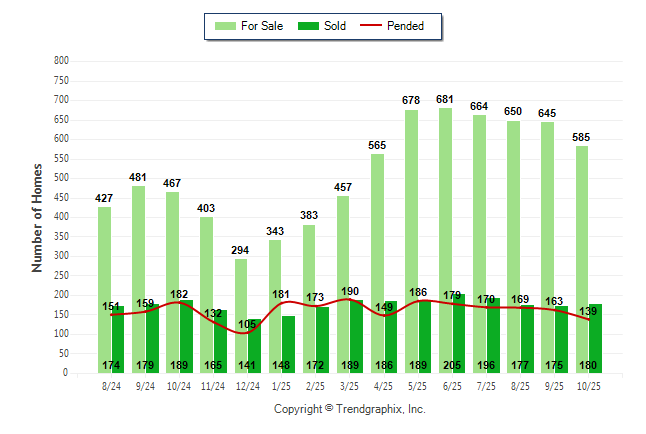Click the Pended data label 105
The width and height of the screenshot is (646, 434).
tap(248, 324)
